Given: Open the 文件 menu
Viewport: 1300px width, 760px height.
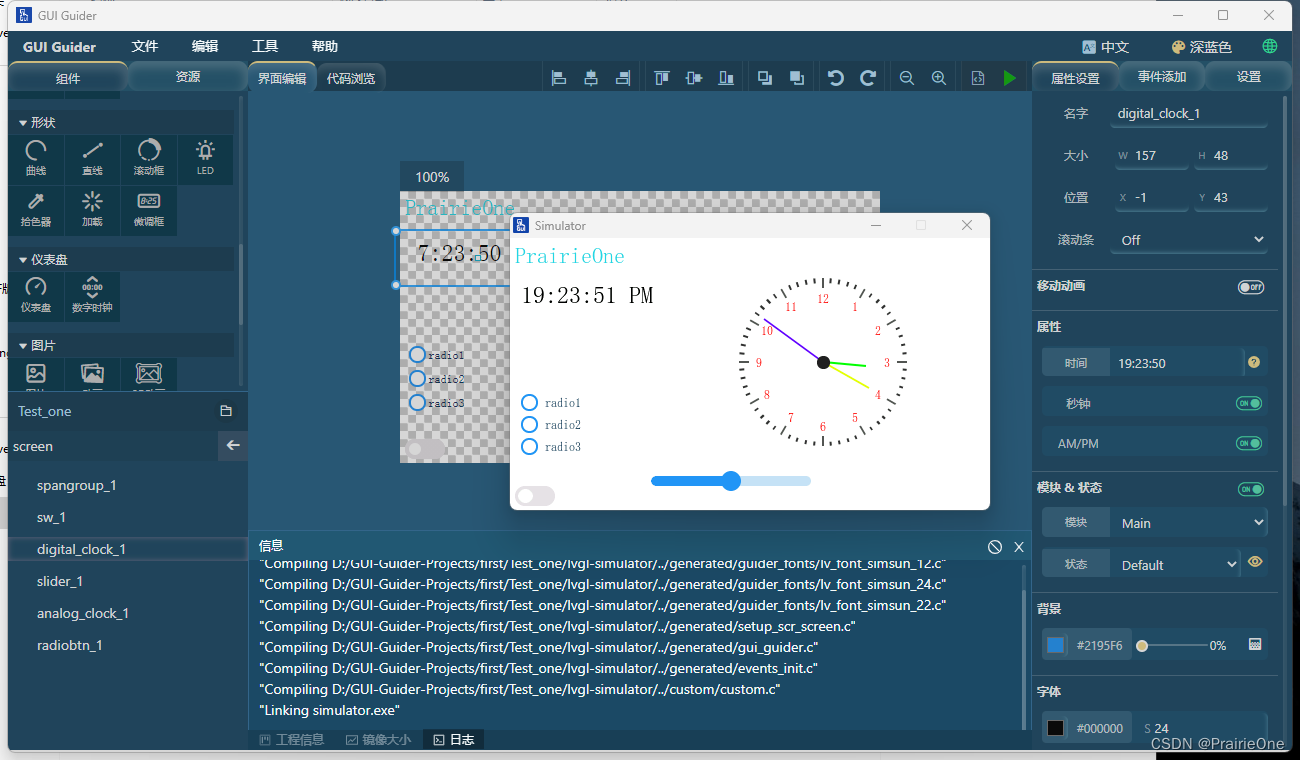Looking at the screenshot, I should [145, 47].
